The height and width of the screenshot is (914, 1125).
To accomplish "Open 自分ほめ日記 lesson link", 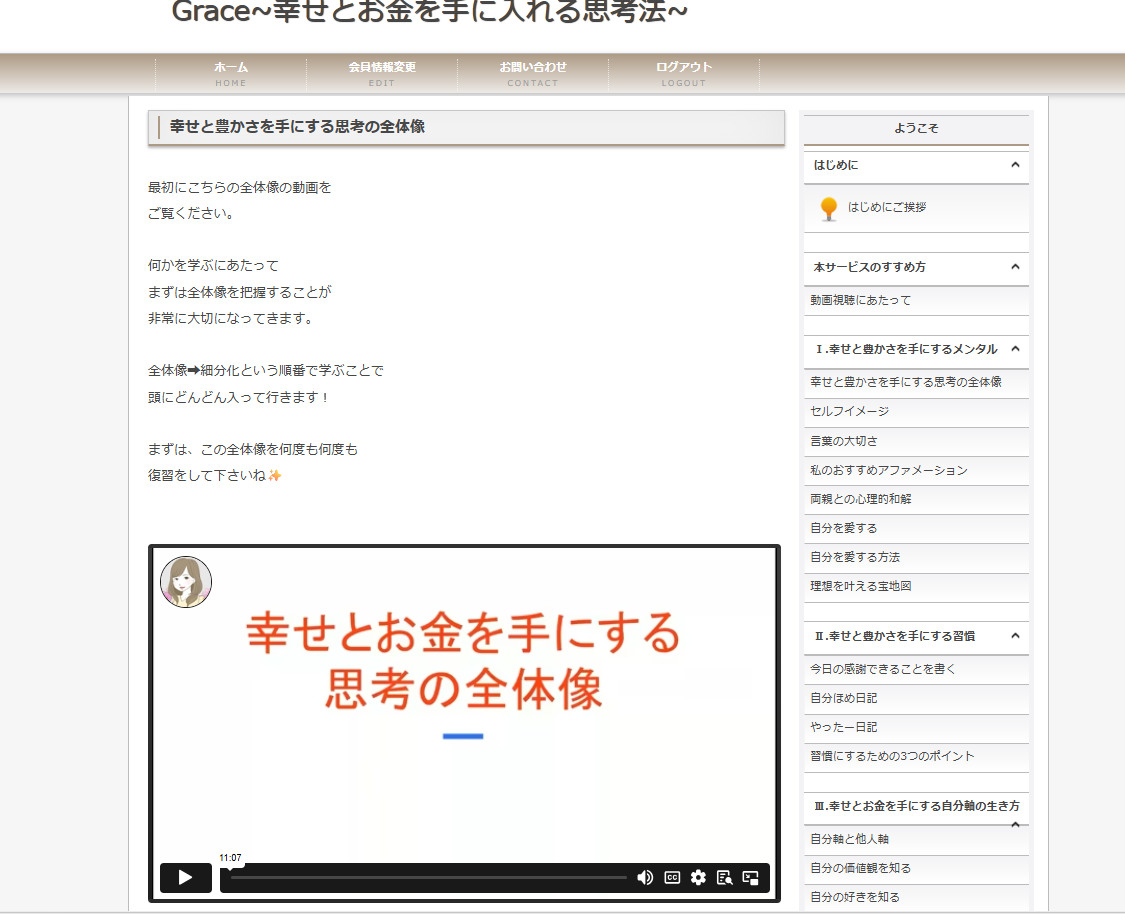I will [844, 698].
